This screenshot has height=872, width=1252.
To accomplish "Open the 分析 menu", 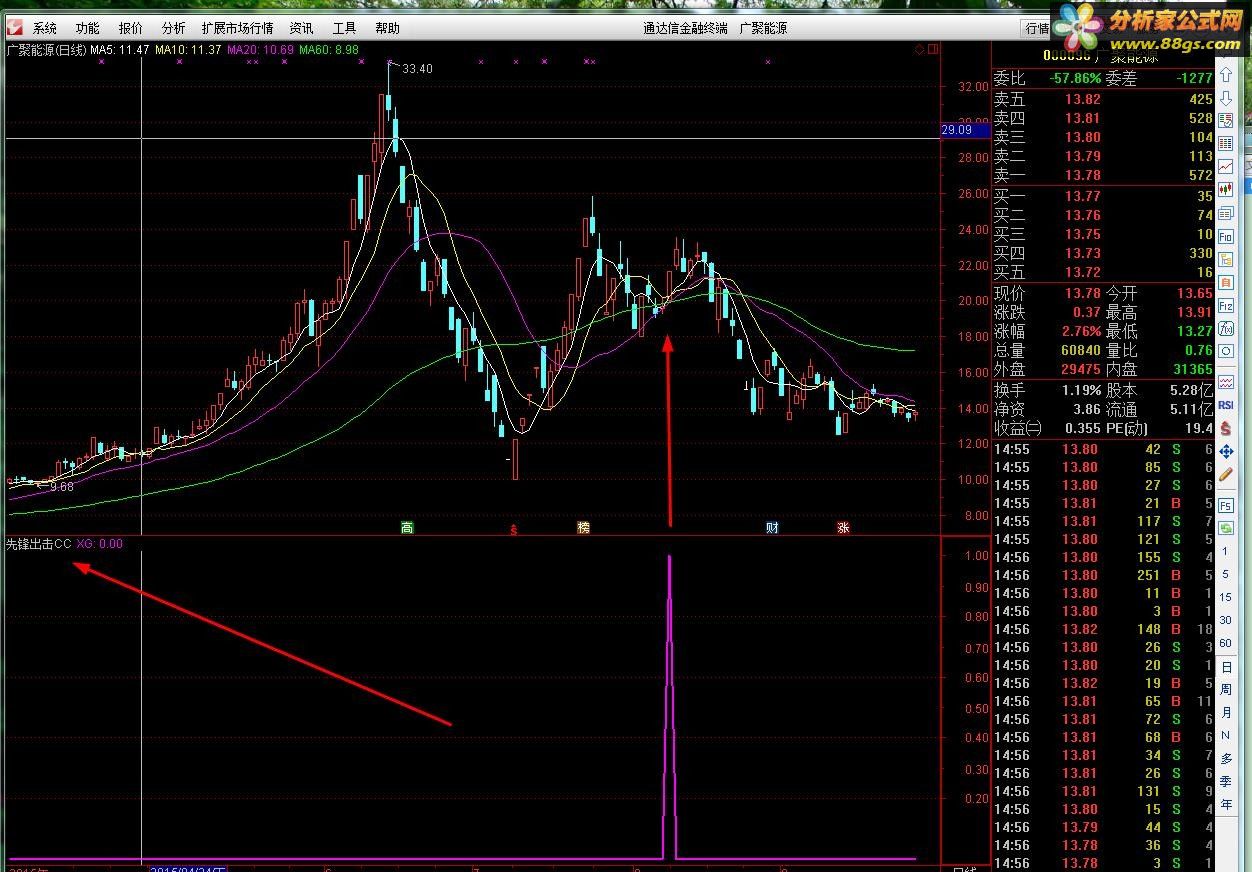I will point(174,28).
